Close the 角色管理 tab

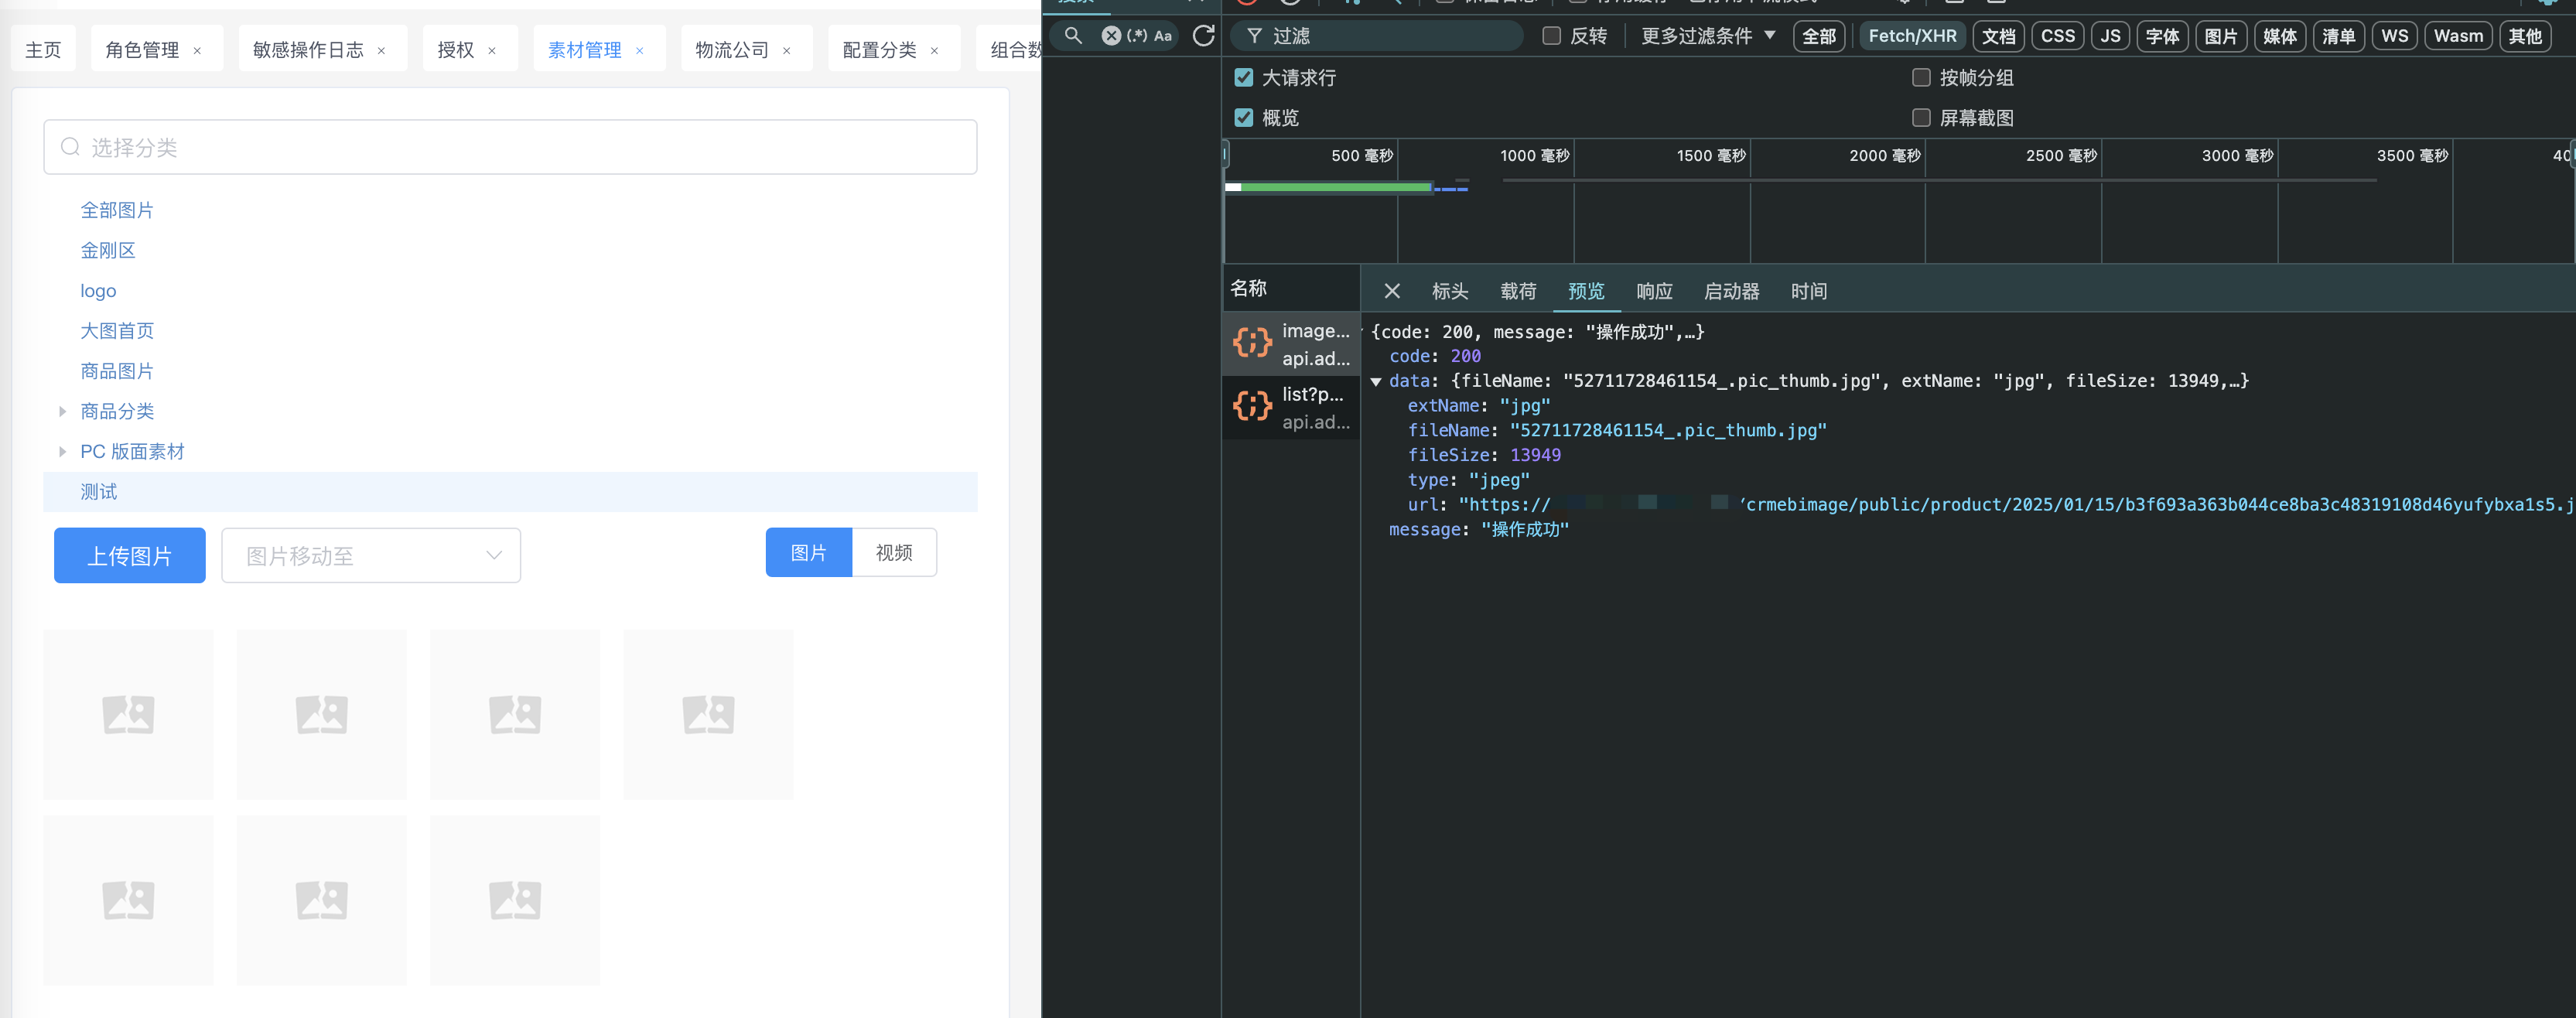pyautogui.click(x=197, y=51)
